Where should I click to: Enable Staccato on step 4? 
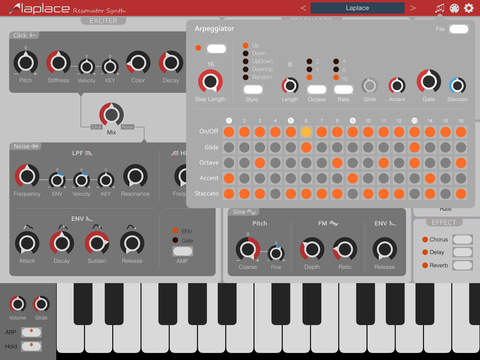[x=275, y=194]
